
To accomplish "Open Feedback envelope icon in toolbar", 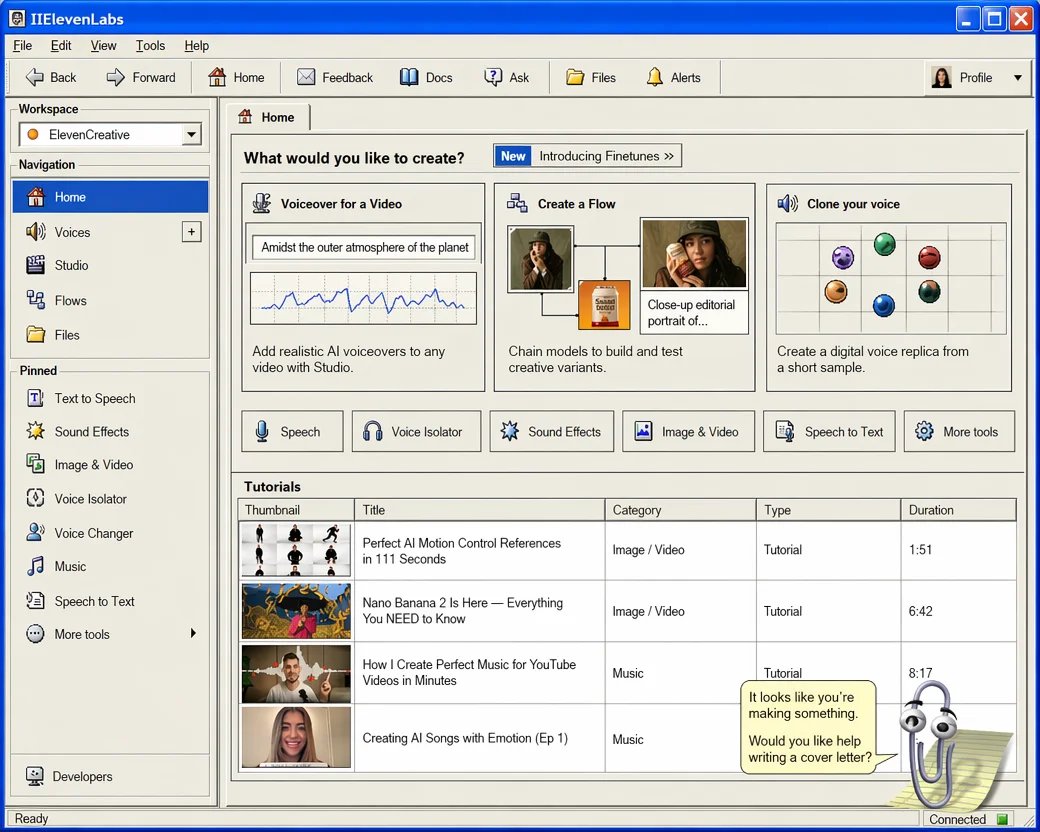I will [306, 78].
